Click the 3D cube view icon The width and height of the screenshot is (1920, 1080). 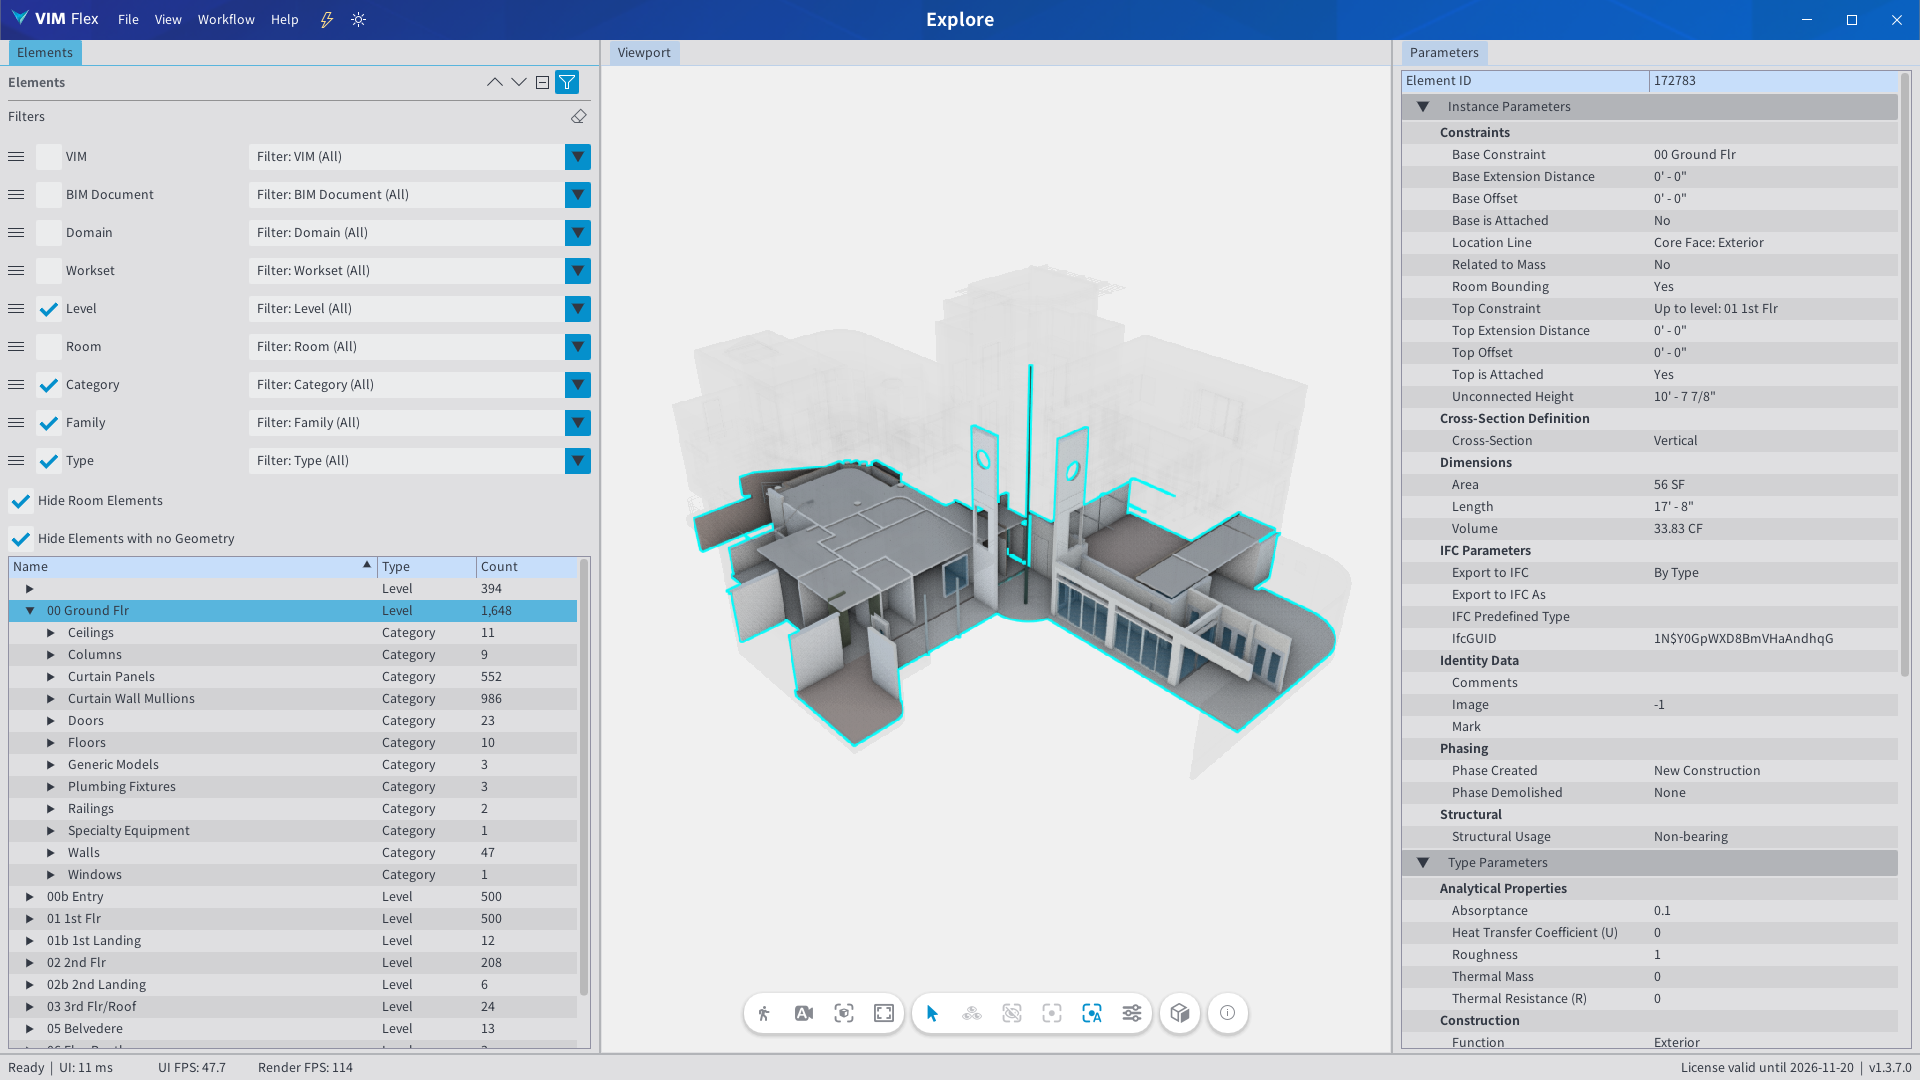click(x=1180, y=1013)
